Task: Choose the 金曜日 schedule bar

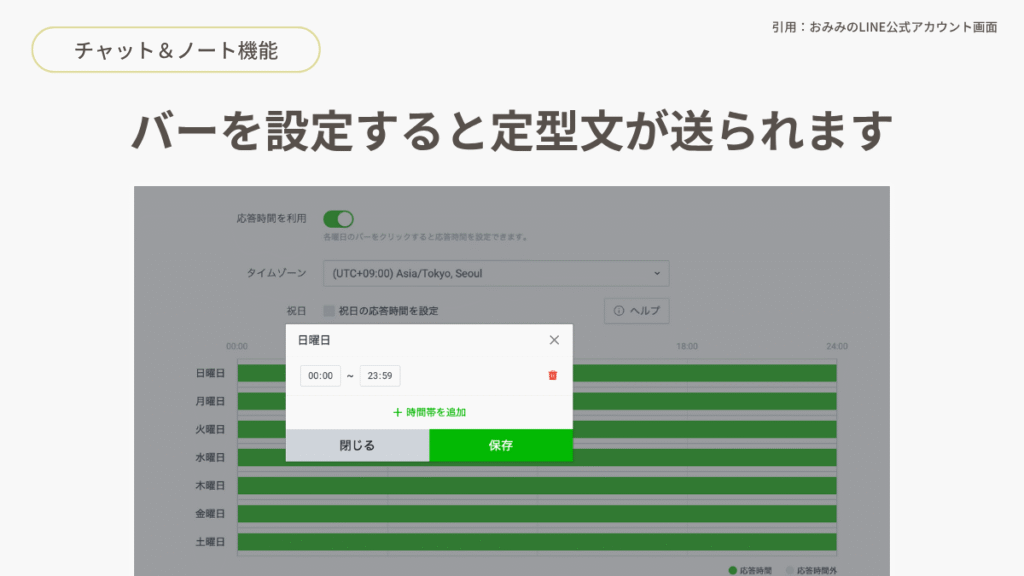Action: (536, 514)
